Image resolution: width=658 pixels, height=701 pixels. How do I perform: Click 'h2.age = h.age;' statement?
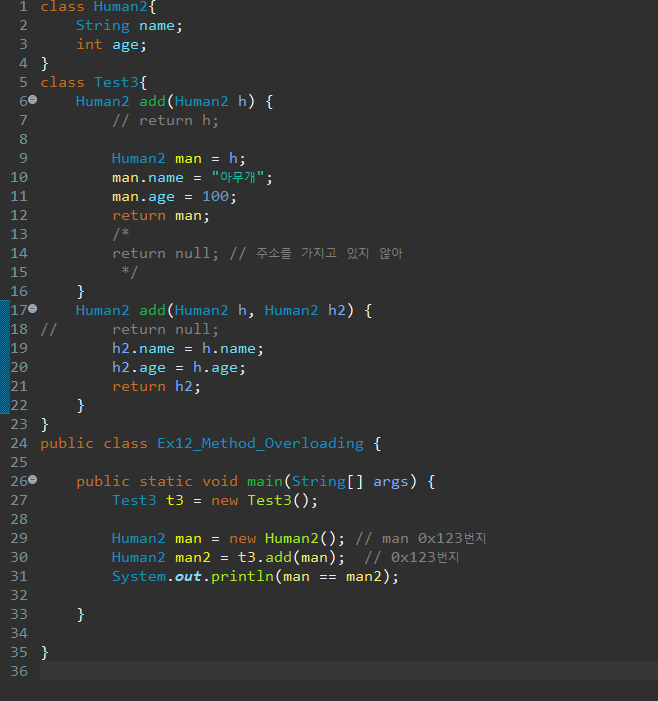(179, 367)
